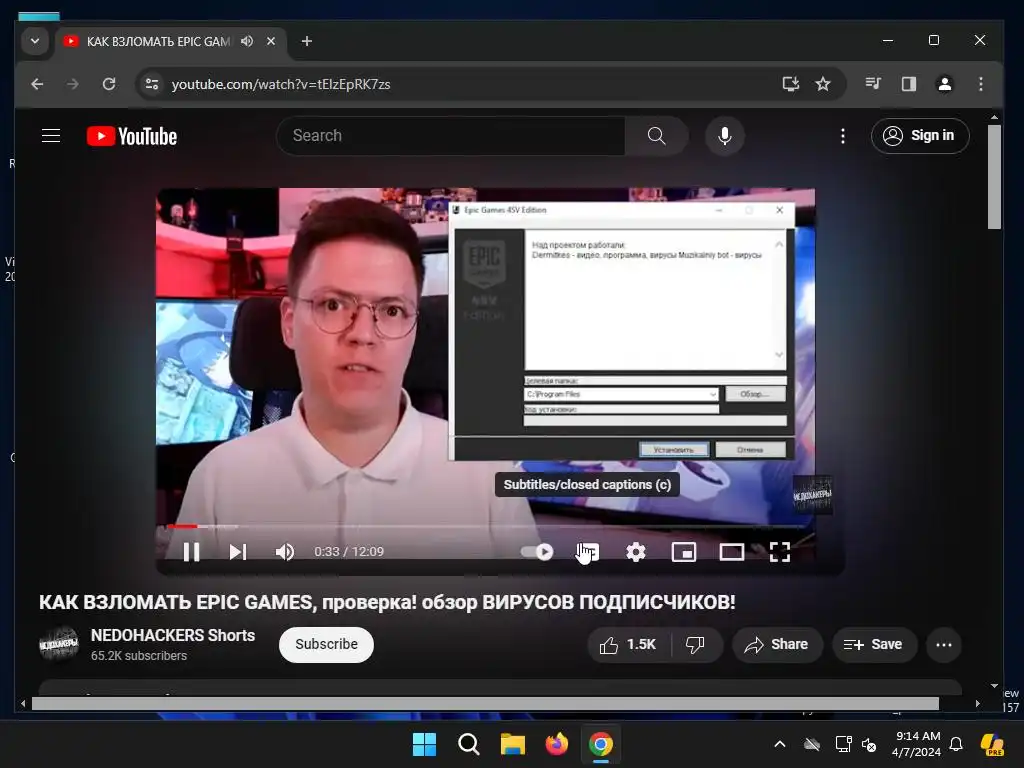Image resolution: width=1024 pixels, height=768 pixels.
Task: Select the YouTube video tab
Action: click(x=158, y=41)
